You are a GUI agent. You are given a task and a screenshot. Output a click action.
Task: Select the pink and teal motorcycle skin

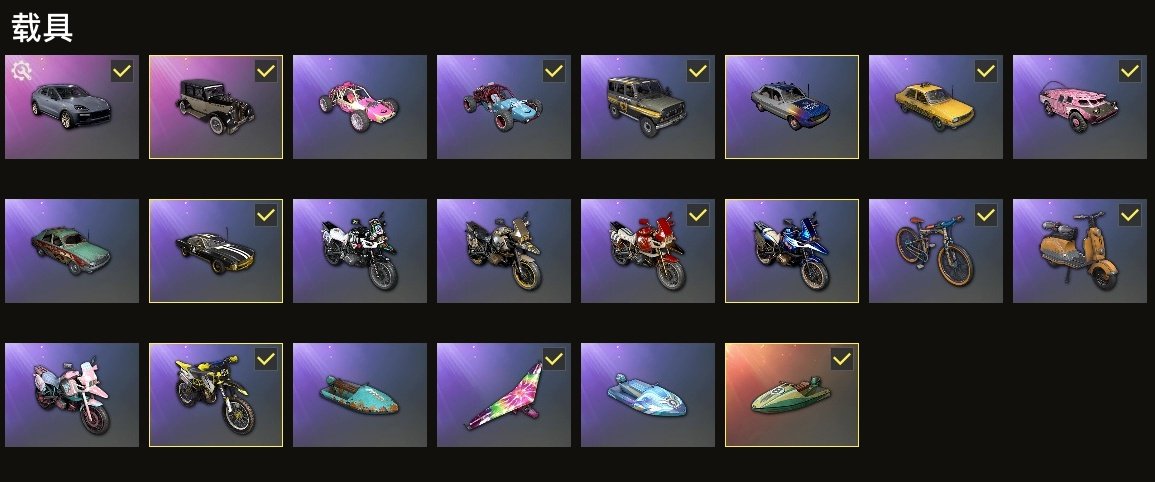(x=71, y=395)
